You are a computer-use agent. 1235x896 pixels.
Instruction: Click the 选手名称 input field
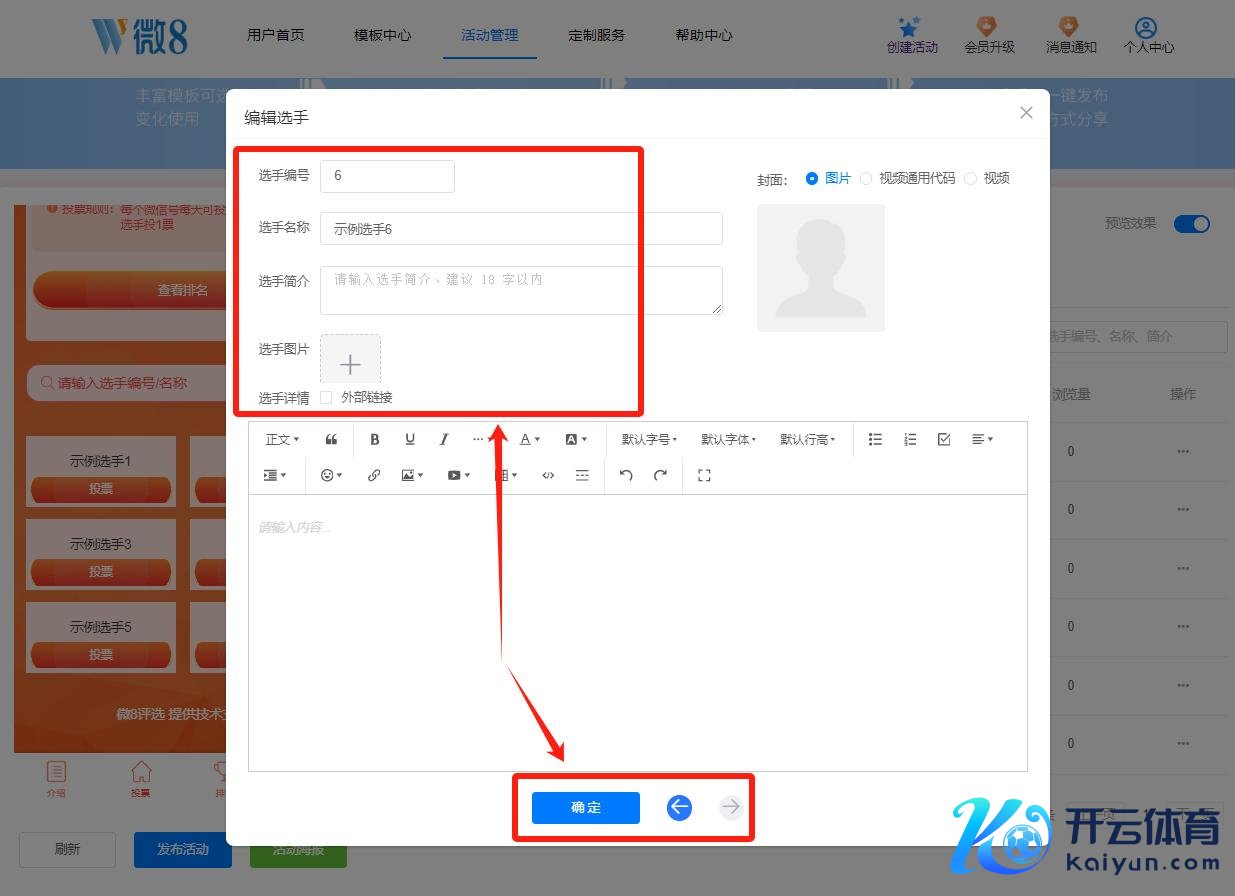pyautogui.click(x=521, y=229)
